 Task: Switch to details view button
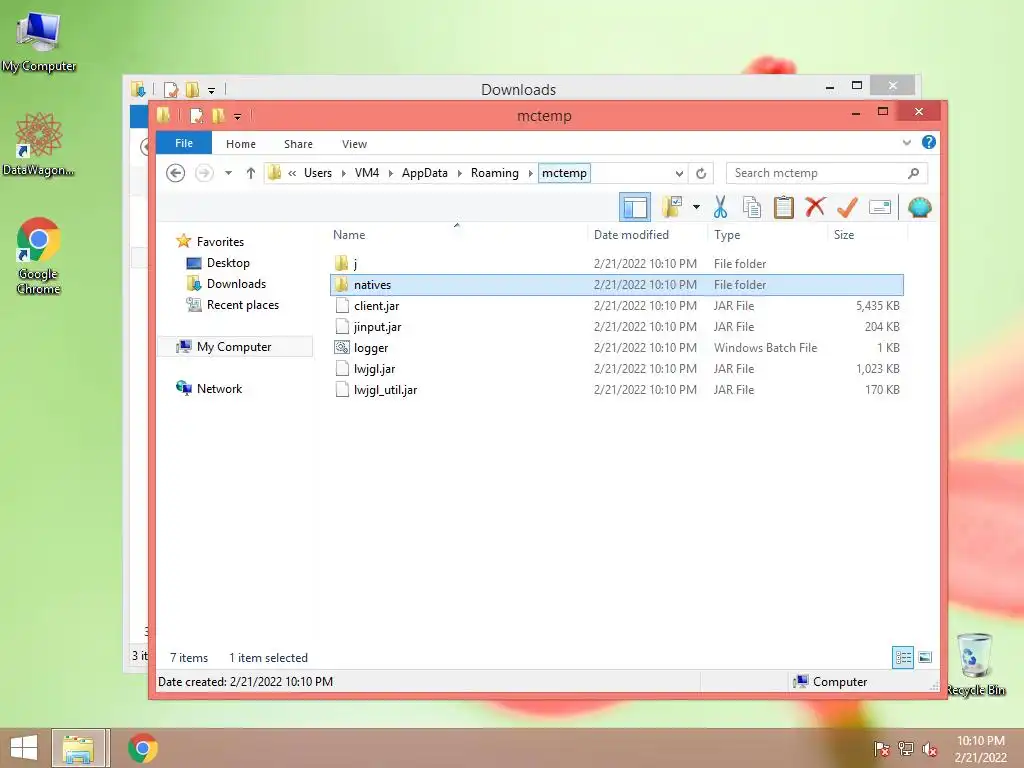click(903, 658)
